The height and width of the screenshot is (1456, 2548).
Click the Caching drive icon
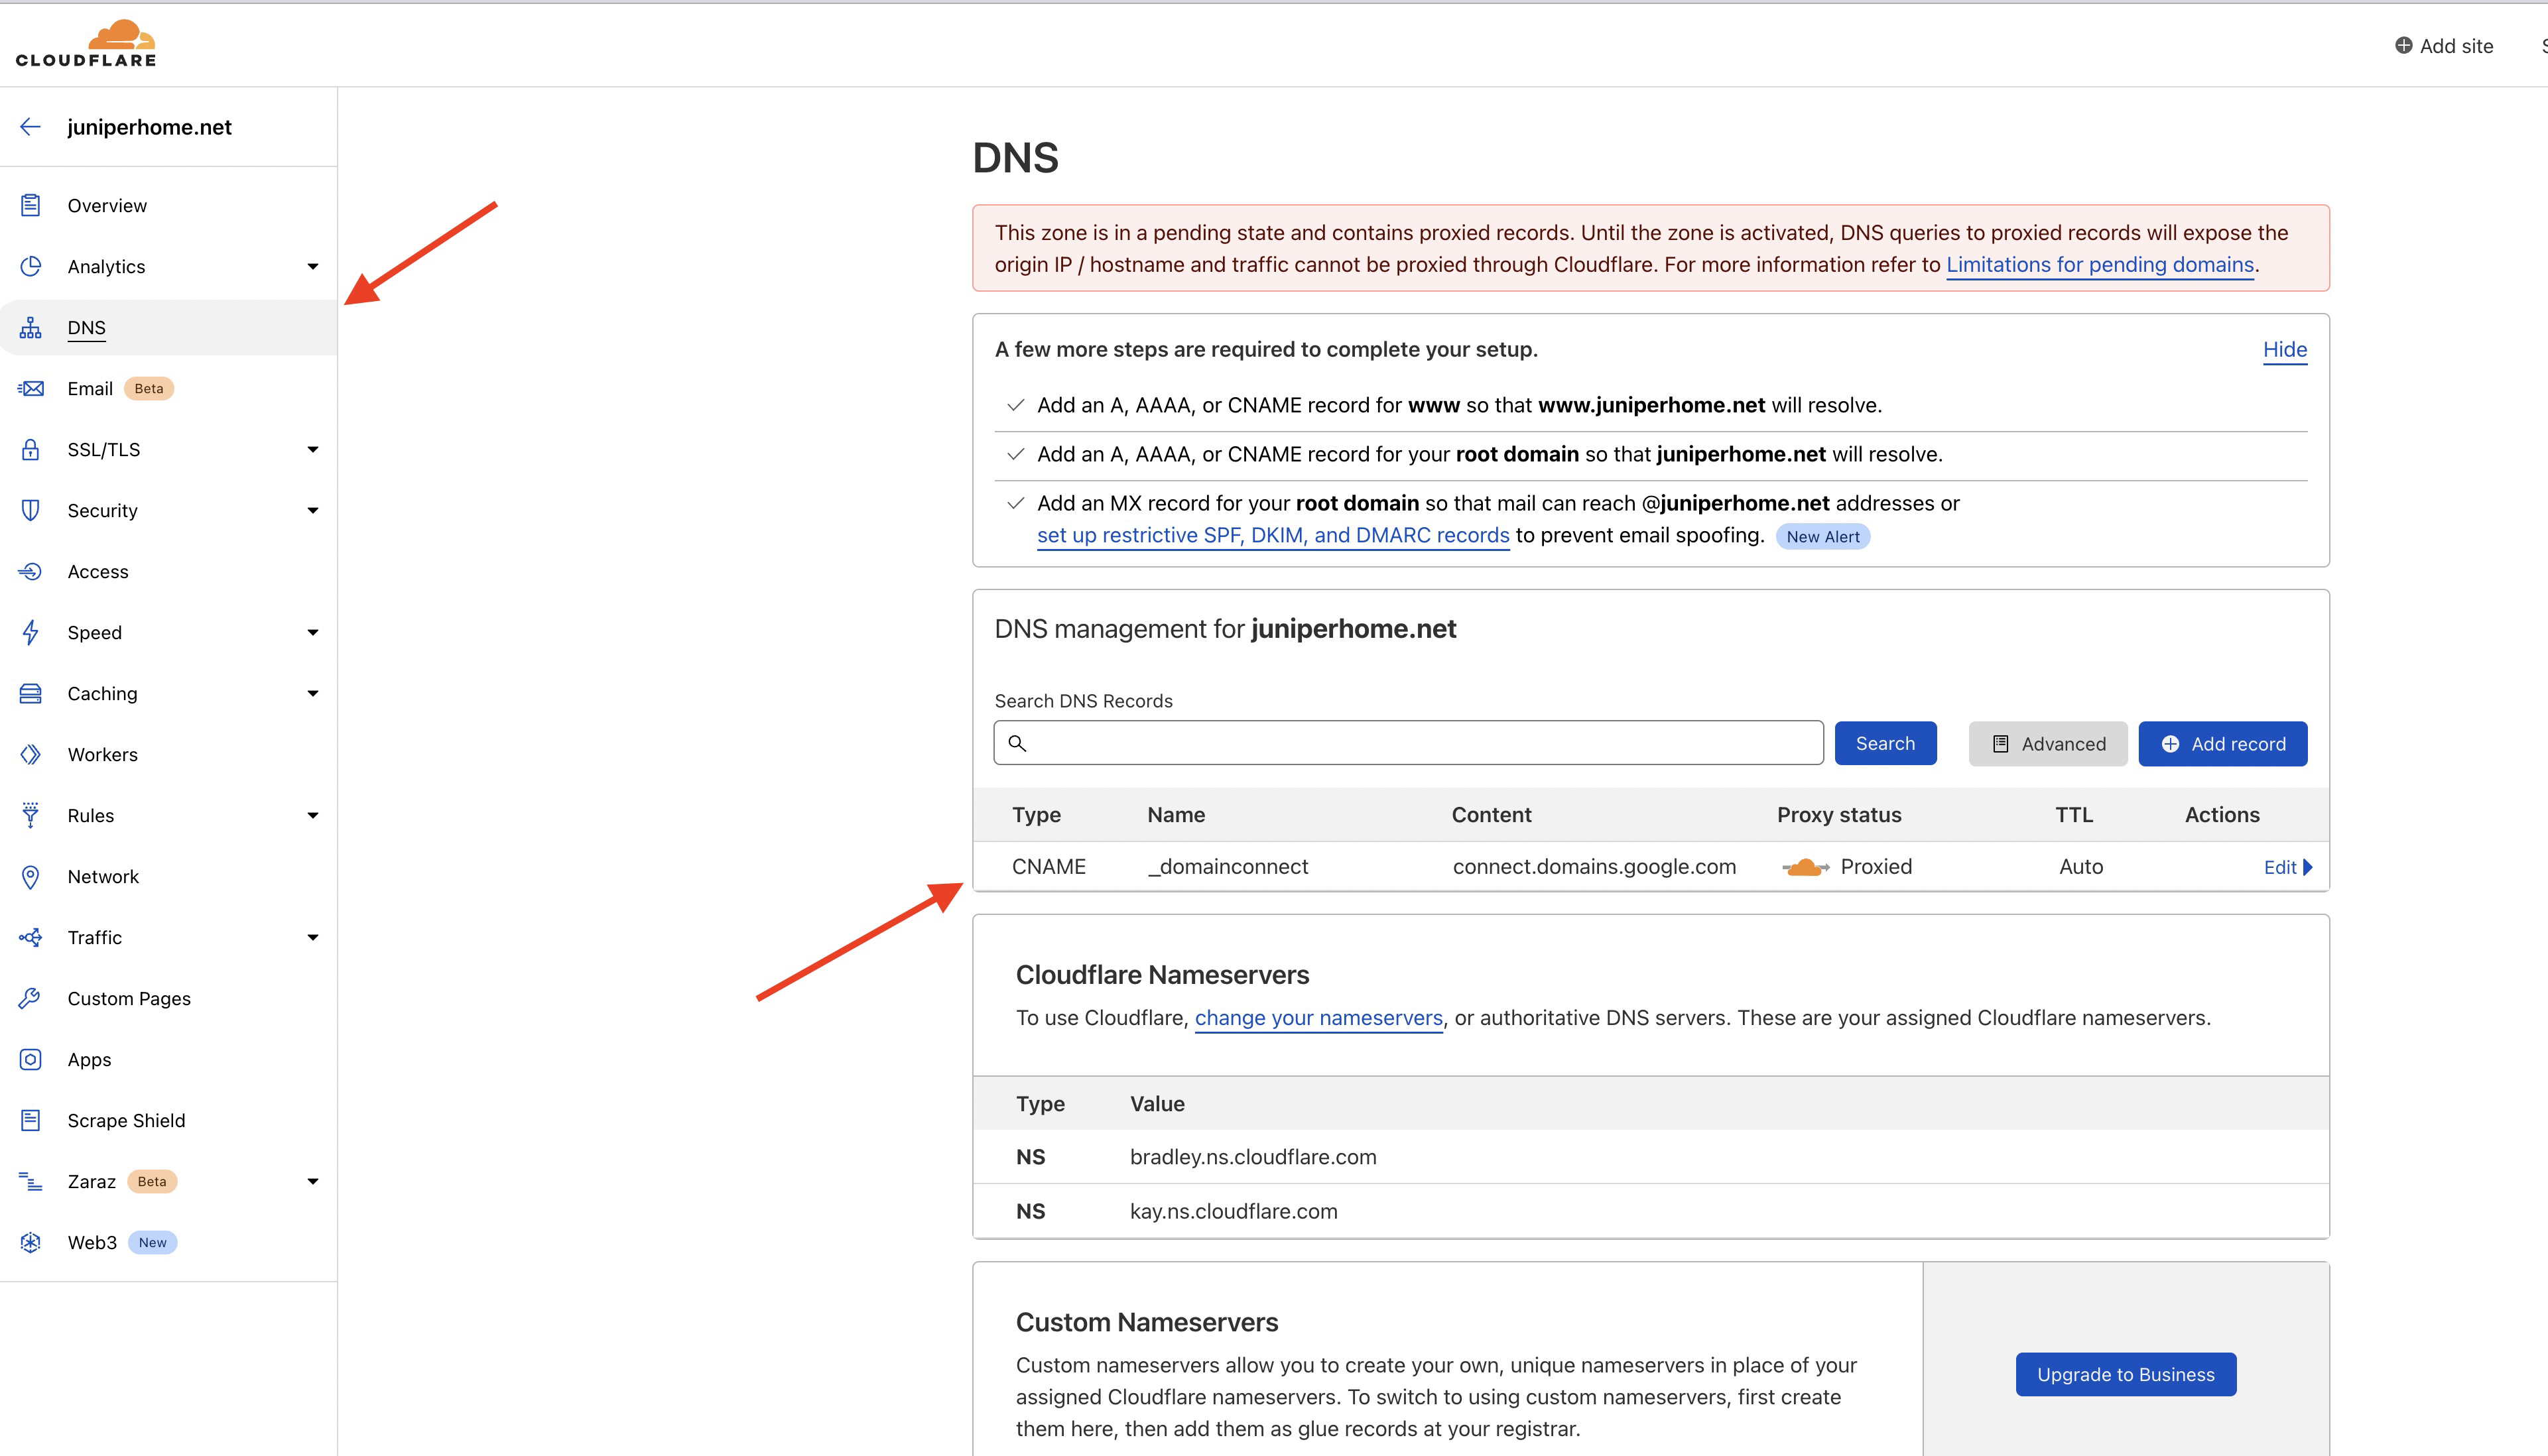coord(31,693)
